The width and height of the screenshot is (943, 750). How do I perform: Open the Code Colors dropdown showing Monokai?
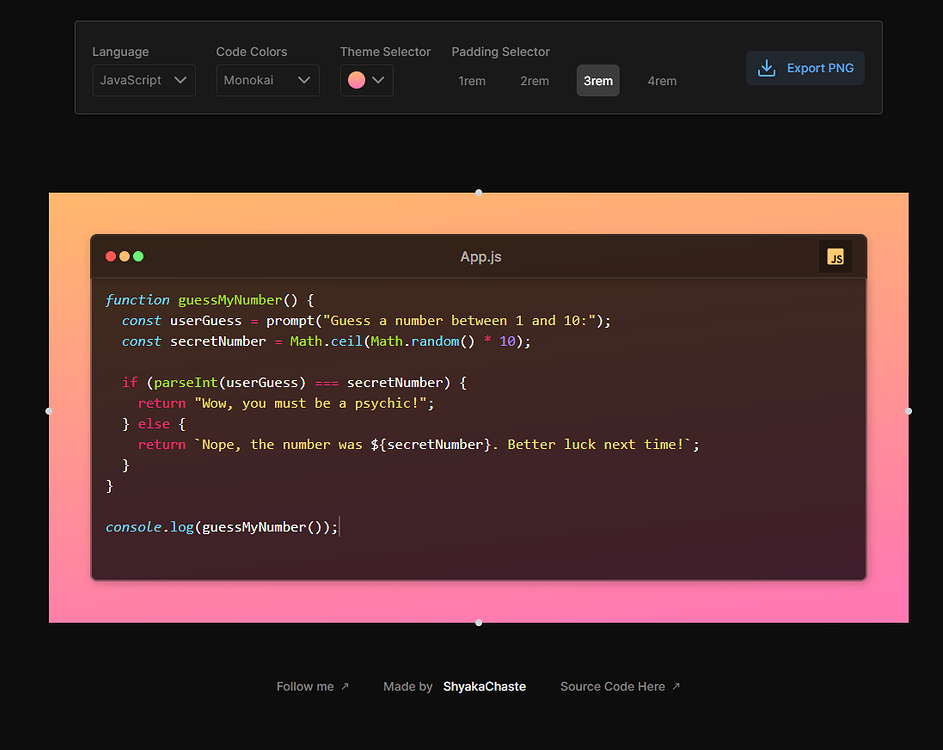pos(267,80)
